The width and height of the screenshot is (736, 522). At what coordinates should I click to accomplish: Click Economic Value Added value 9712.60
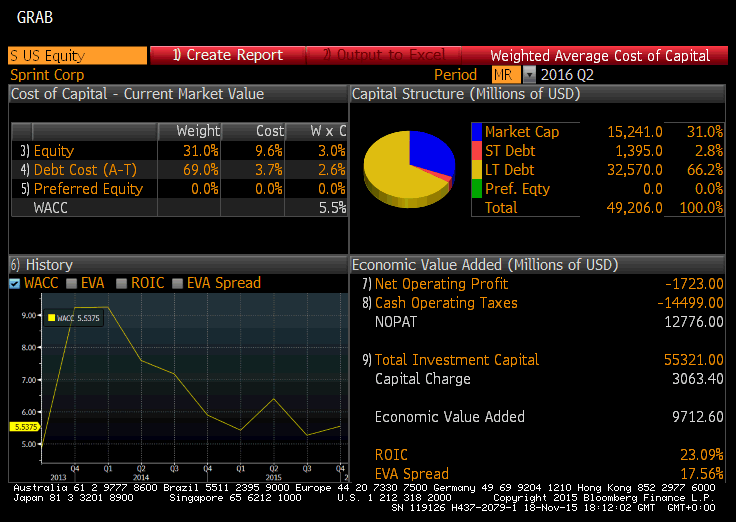point(698,417)
